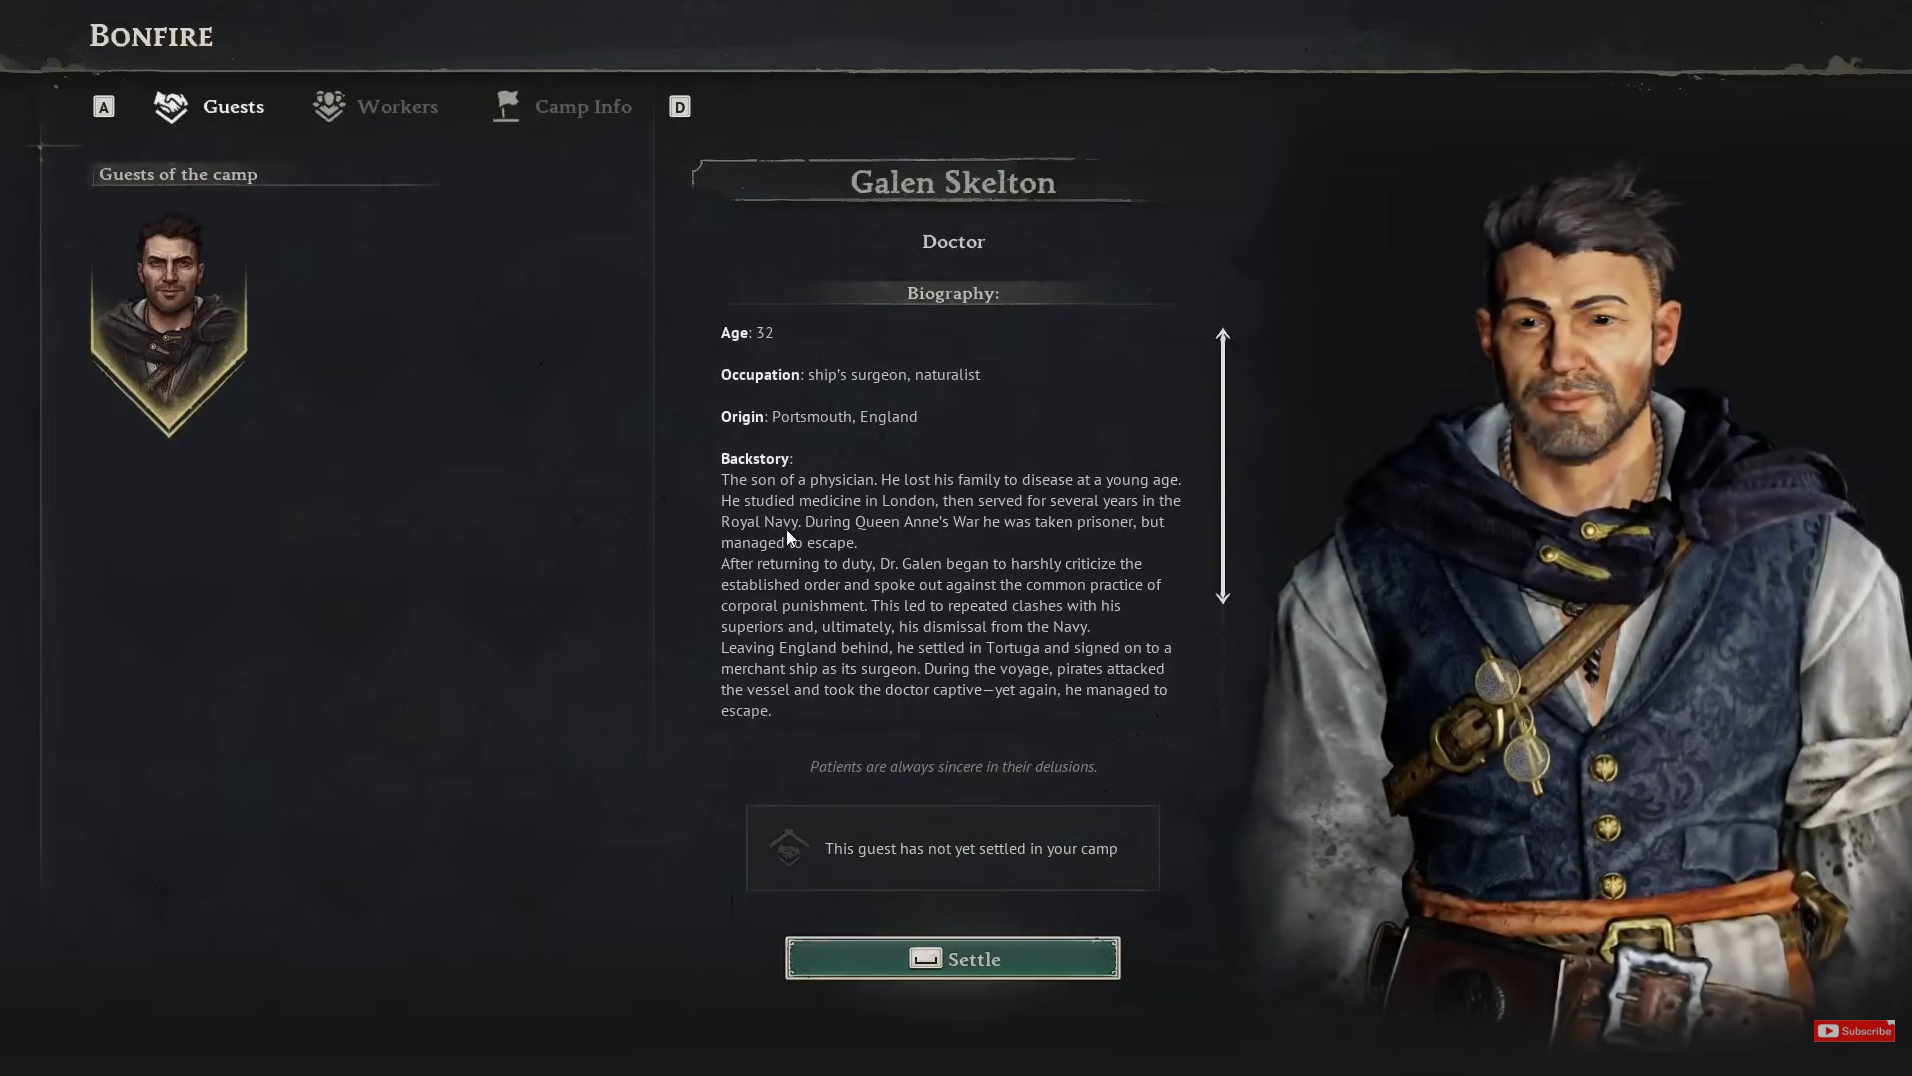Viewport: 1912px width, 1076px height.
Task: Click the Guests of the camp label
Action: pyautogui.click(x=178, y=174)
